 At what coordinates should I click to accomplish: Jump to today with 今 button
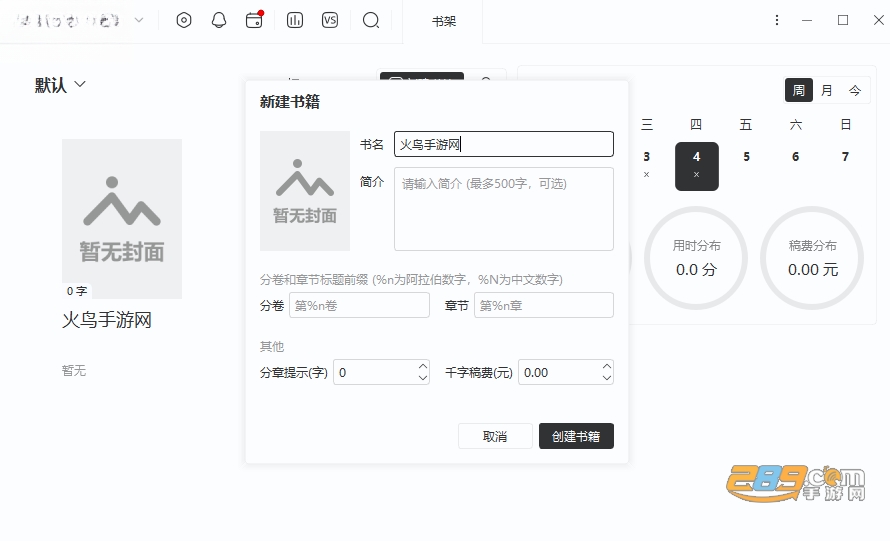click(x=855, y=90)
